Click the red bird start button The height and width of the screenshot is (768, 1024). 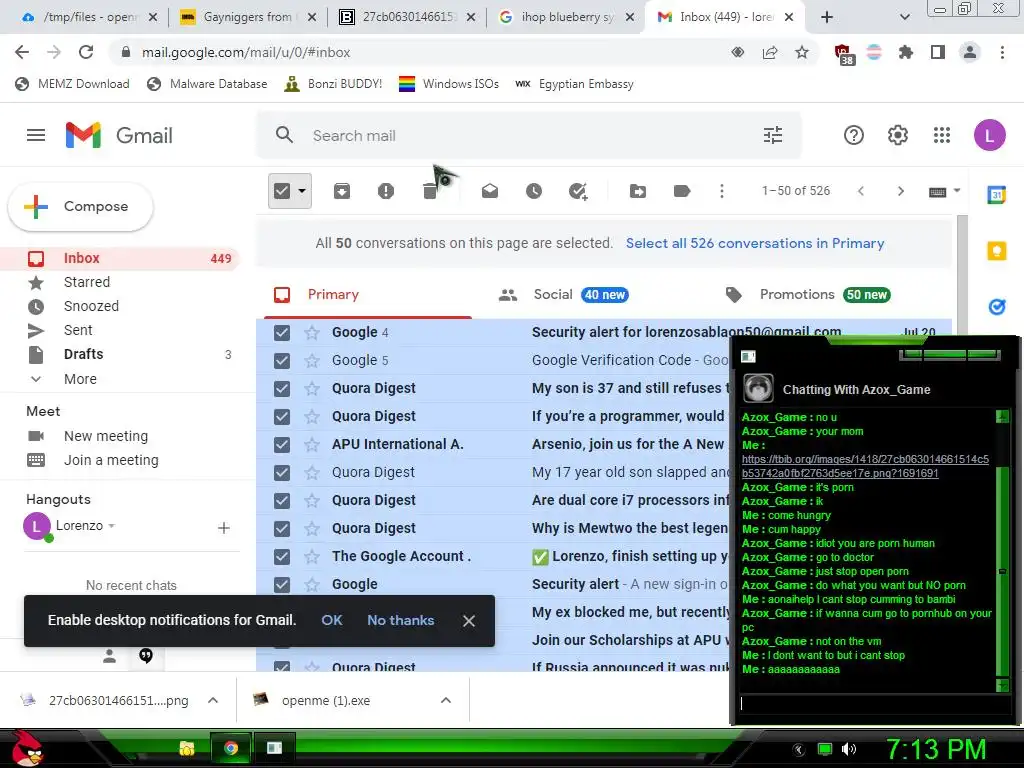point(25,748)
